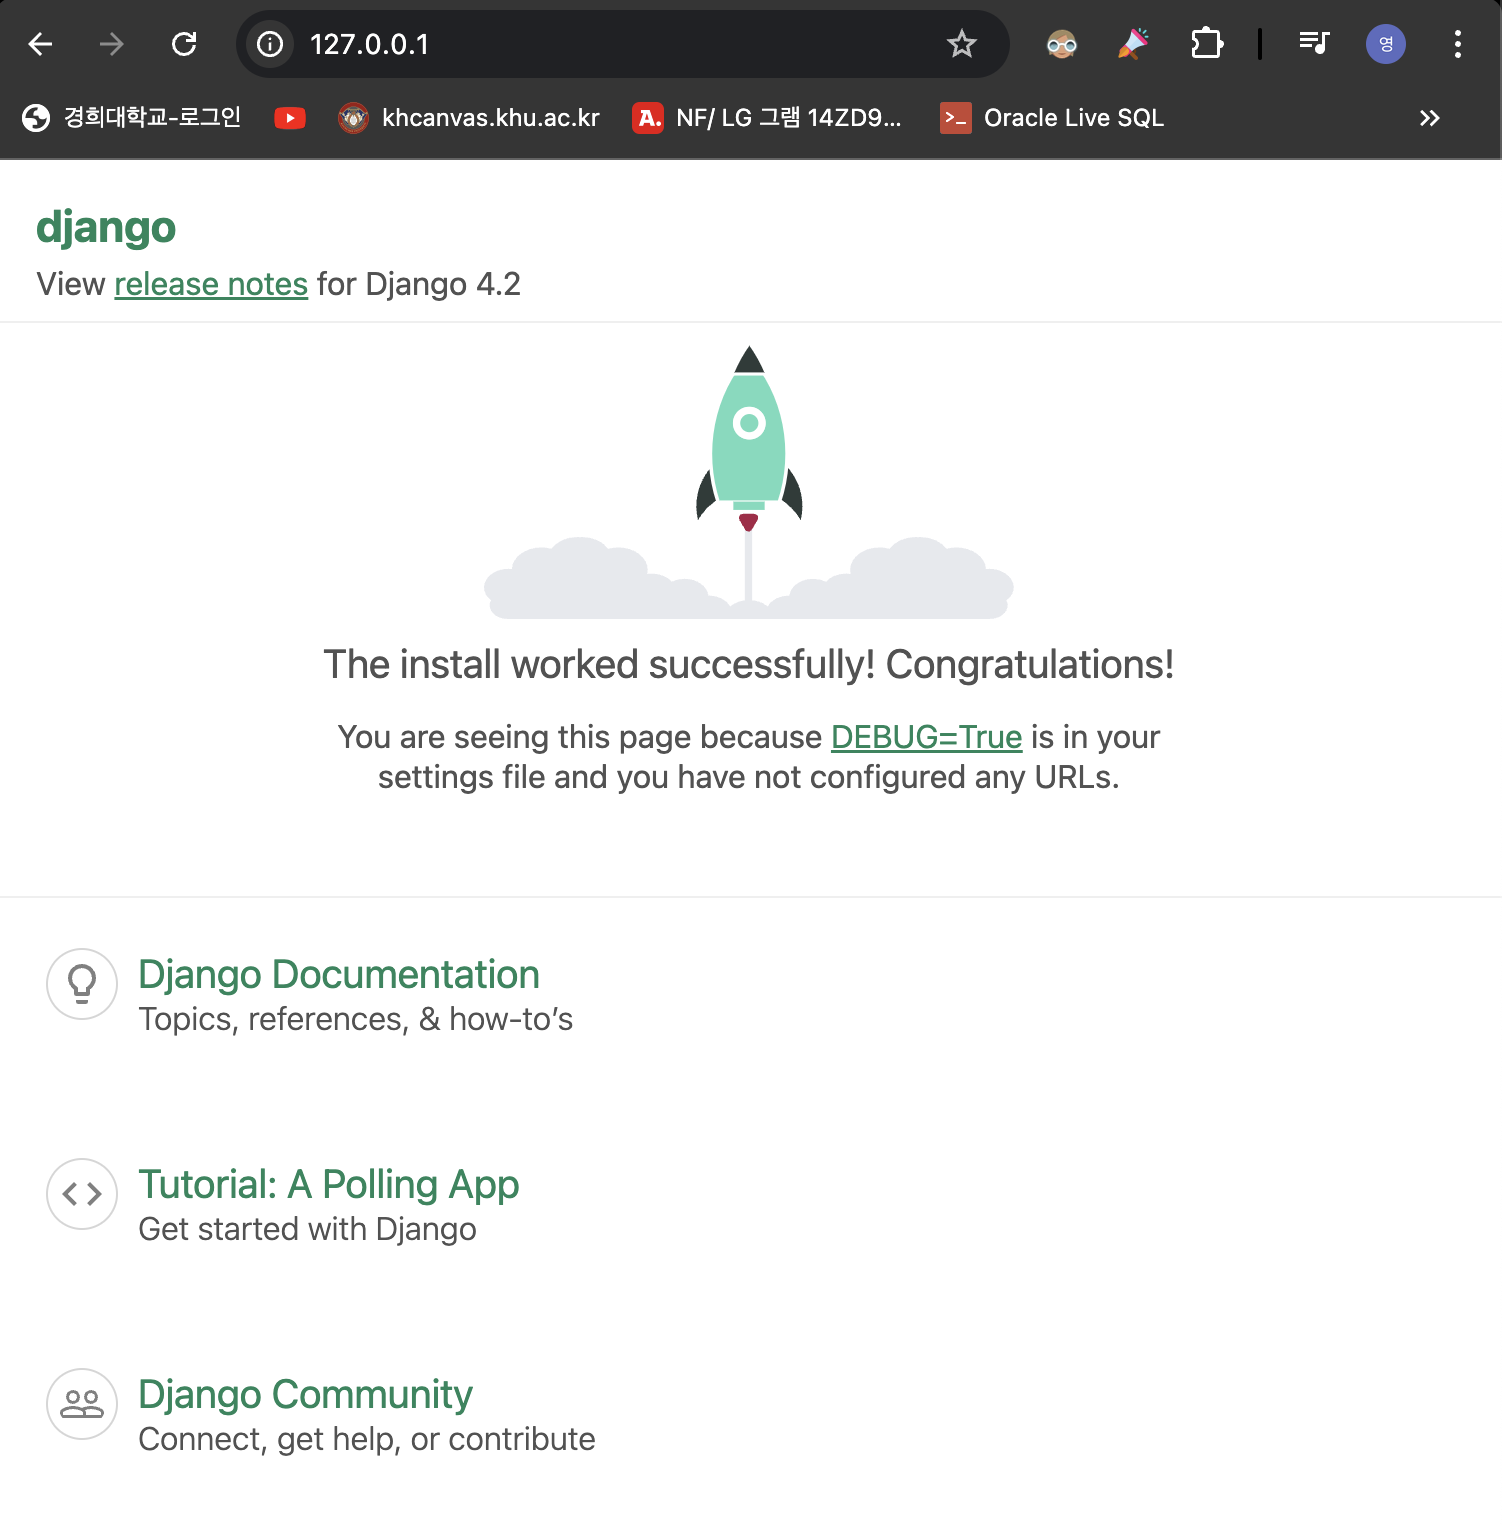Open the party popper extension icon
This screenshot has width=1502, height=1526.
pos(1134,44)
